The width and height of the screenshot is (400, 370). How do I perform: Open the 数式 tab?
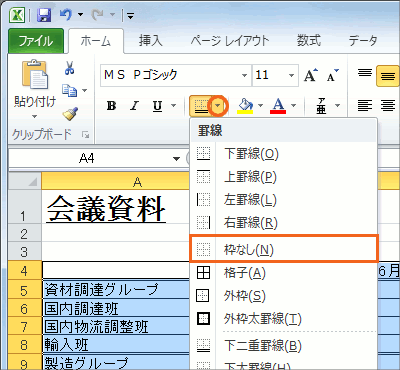(x=309, y=41)
